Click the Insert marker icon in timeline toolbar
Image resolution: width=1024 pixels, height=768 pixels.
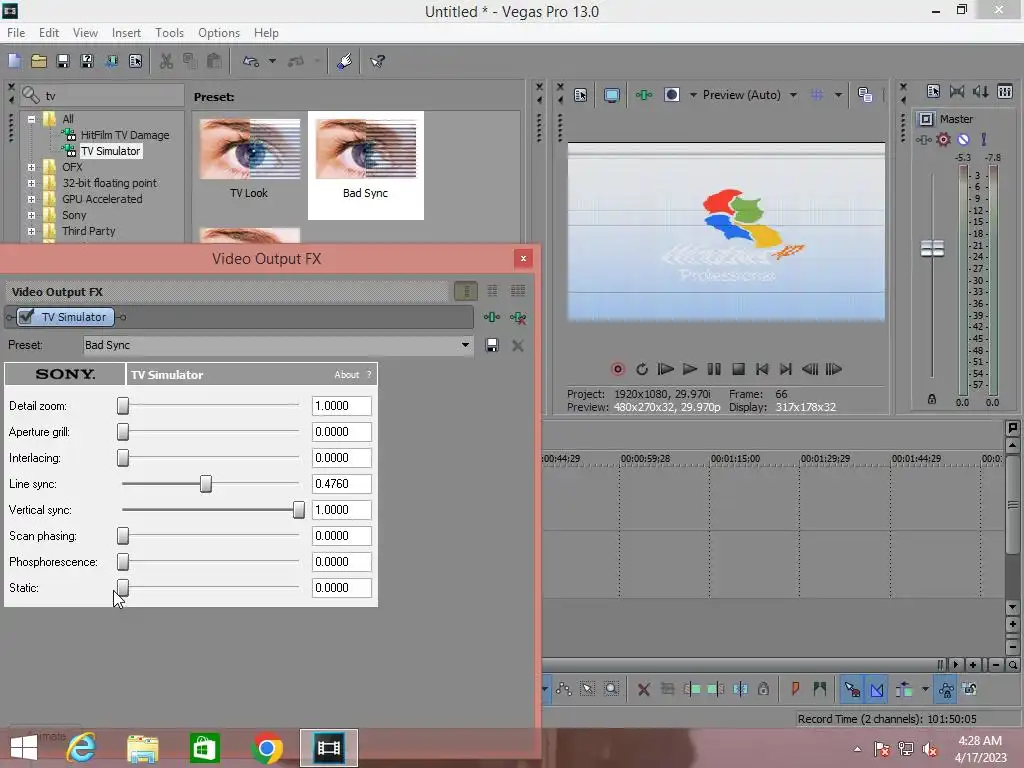795,689
